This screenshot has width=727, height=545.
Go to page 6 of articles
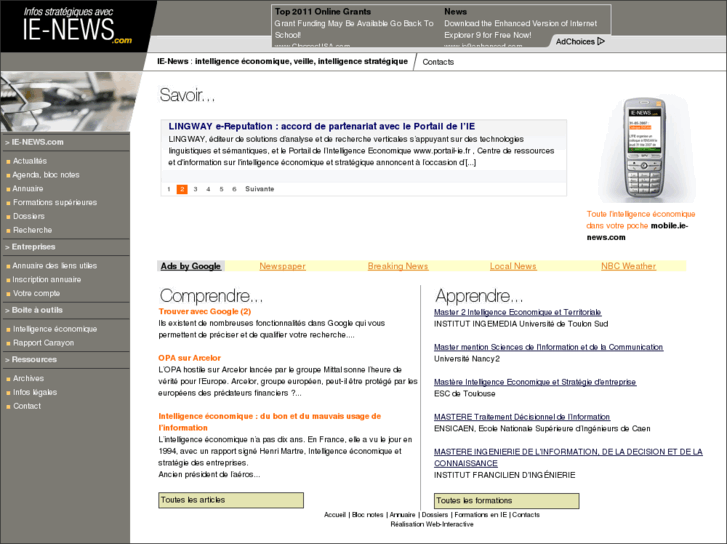tap(234, 189)
